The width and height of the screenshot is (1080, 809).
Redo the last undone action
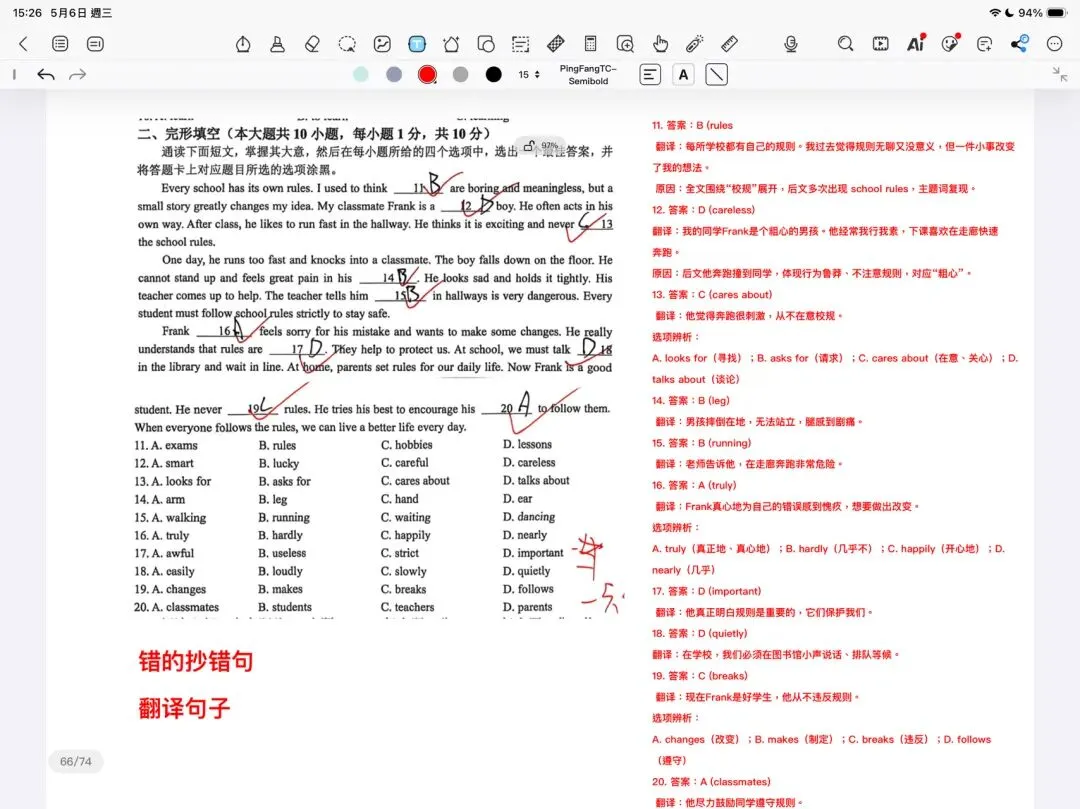point(78,74)
